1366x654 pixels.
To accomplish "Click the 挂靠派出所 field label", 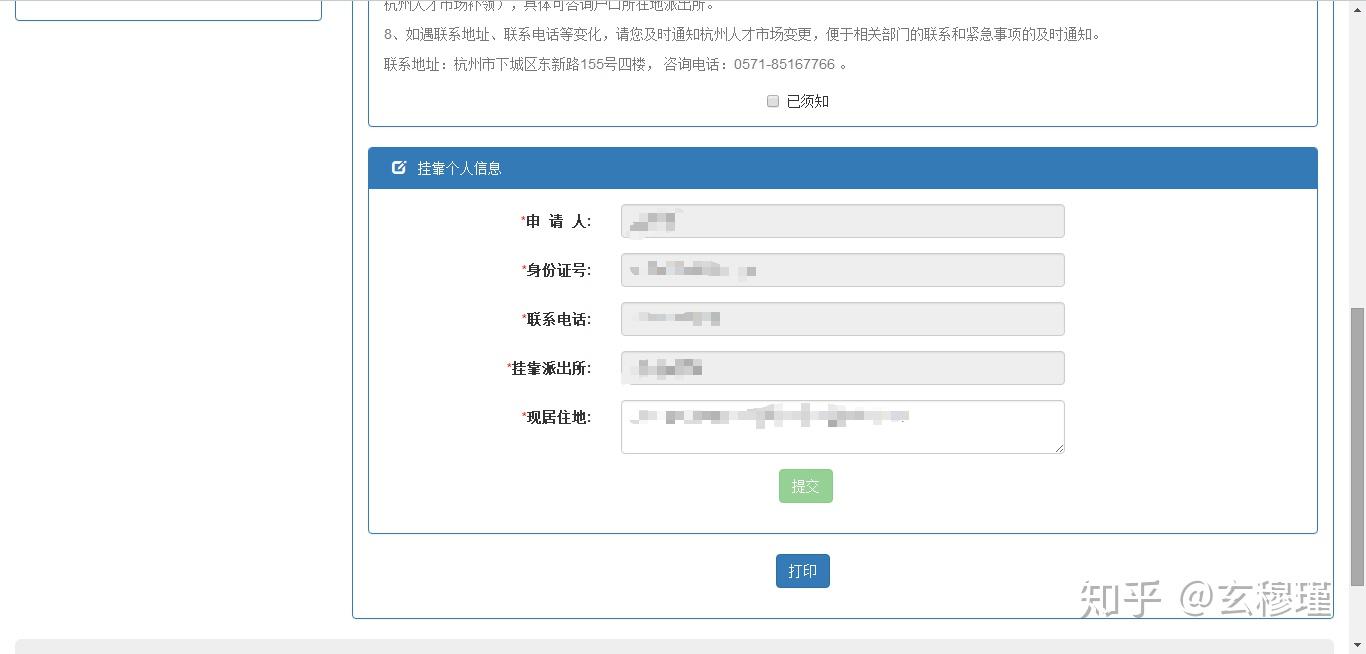I will [549, 368].
